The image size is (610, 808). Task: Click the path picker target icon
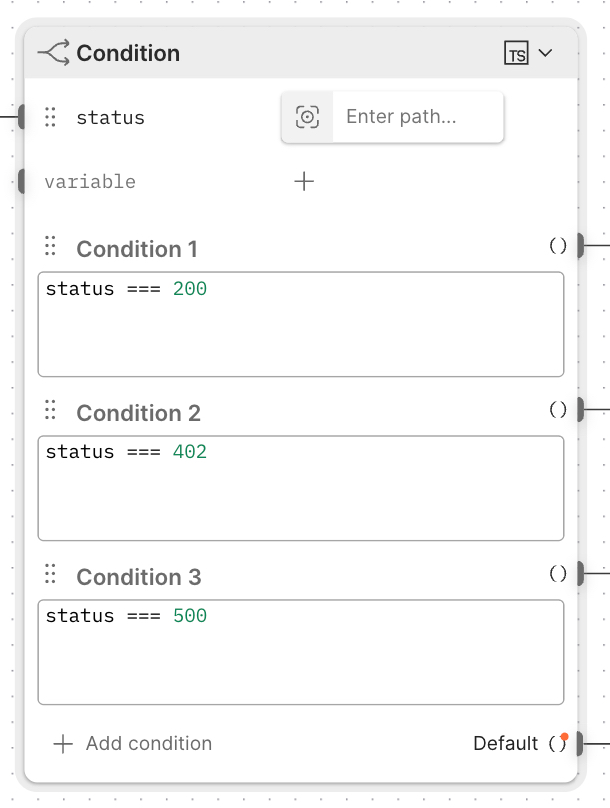click(307, 117)
